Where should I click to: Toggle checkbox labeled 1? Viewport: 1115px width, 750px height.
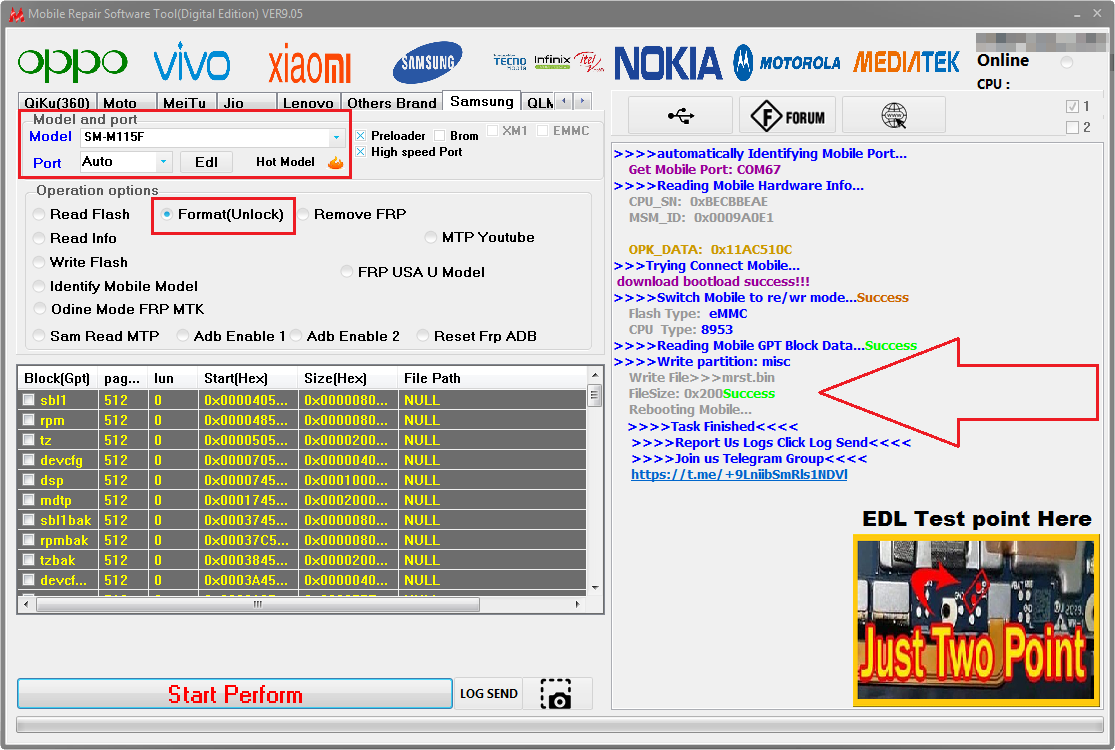coord(1072,107)
